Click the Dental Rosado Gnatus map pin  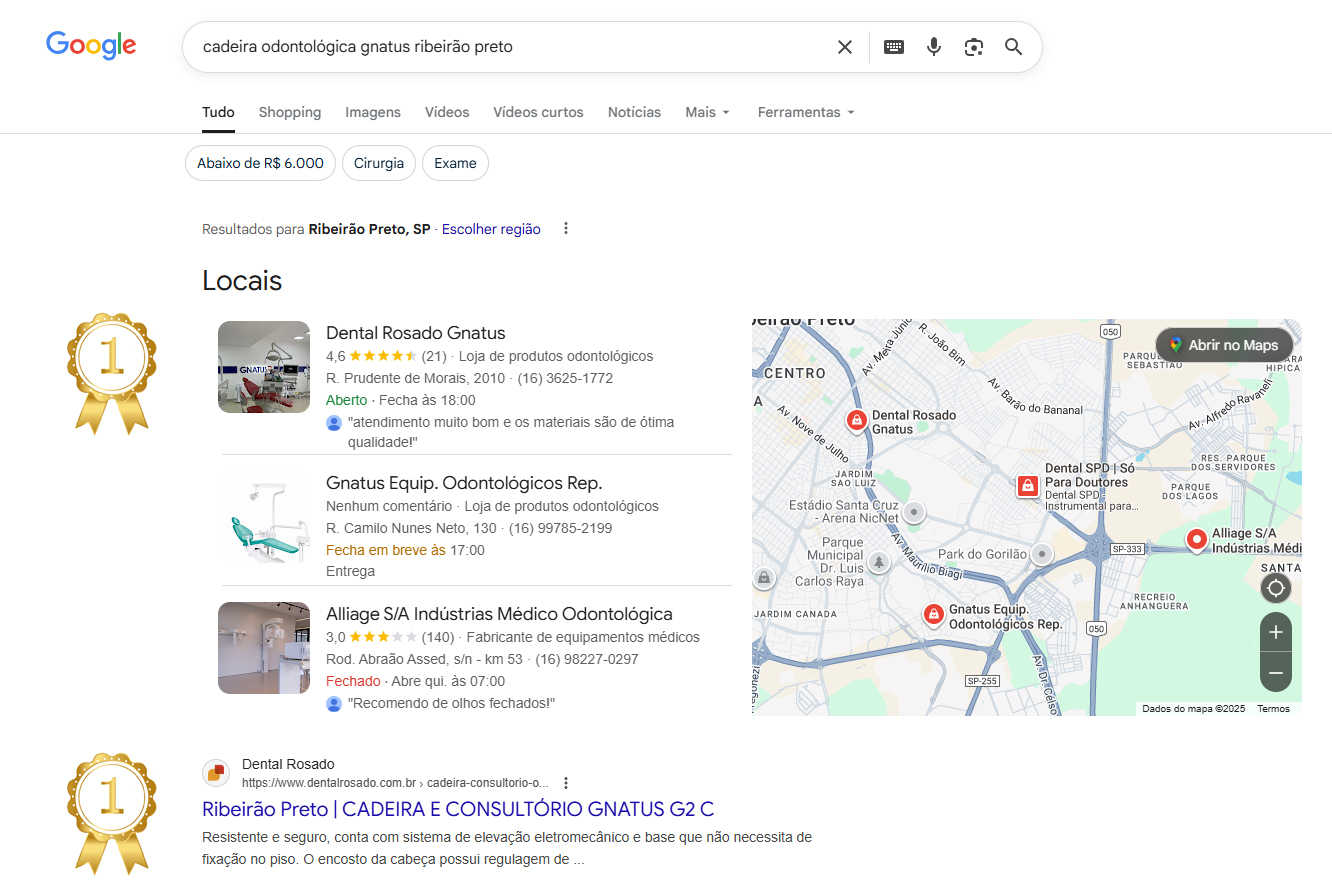pyautogui.click(x=856, y=421)
